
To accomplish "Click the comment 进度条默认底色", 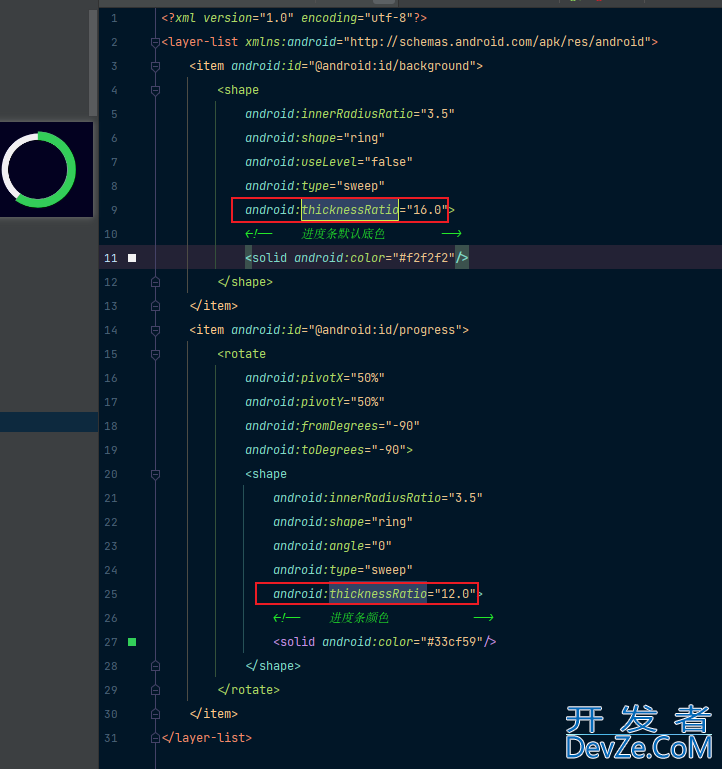I will [343, 234].
